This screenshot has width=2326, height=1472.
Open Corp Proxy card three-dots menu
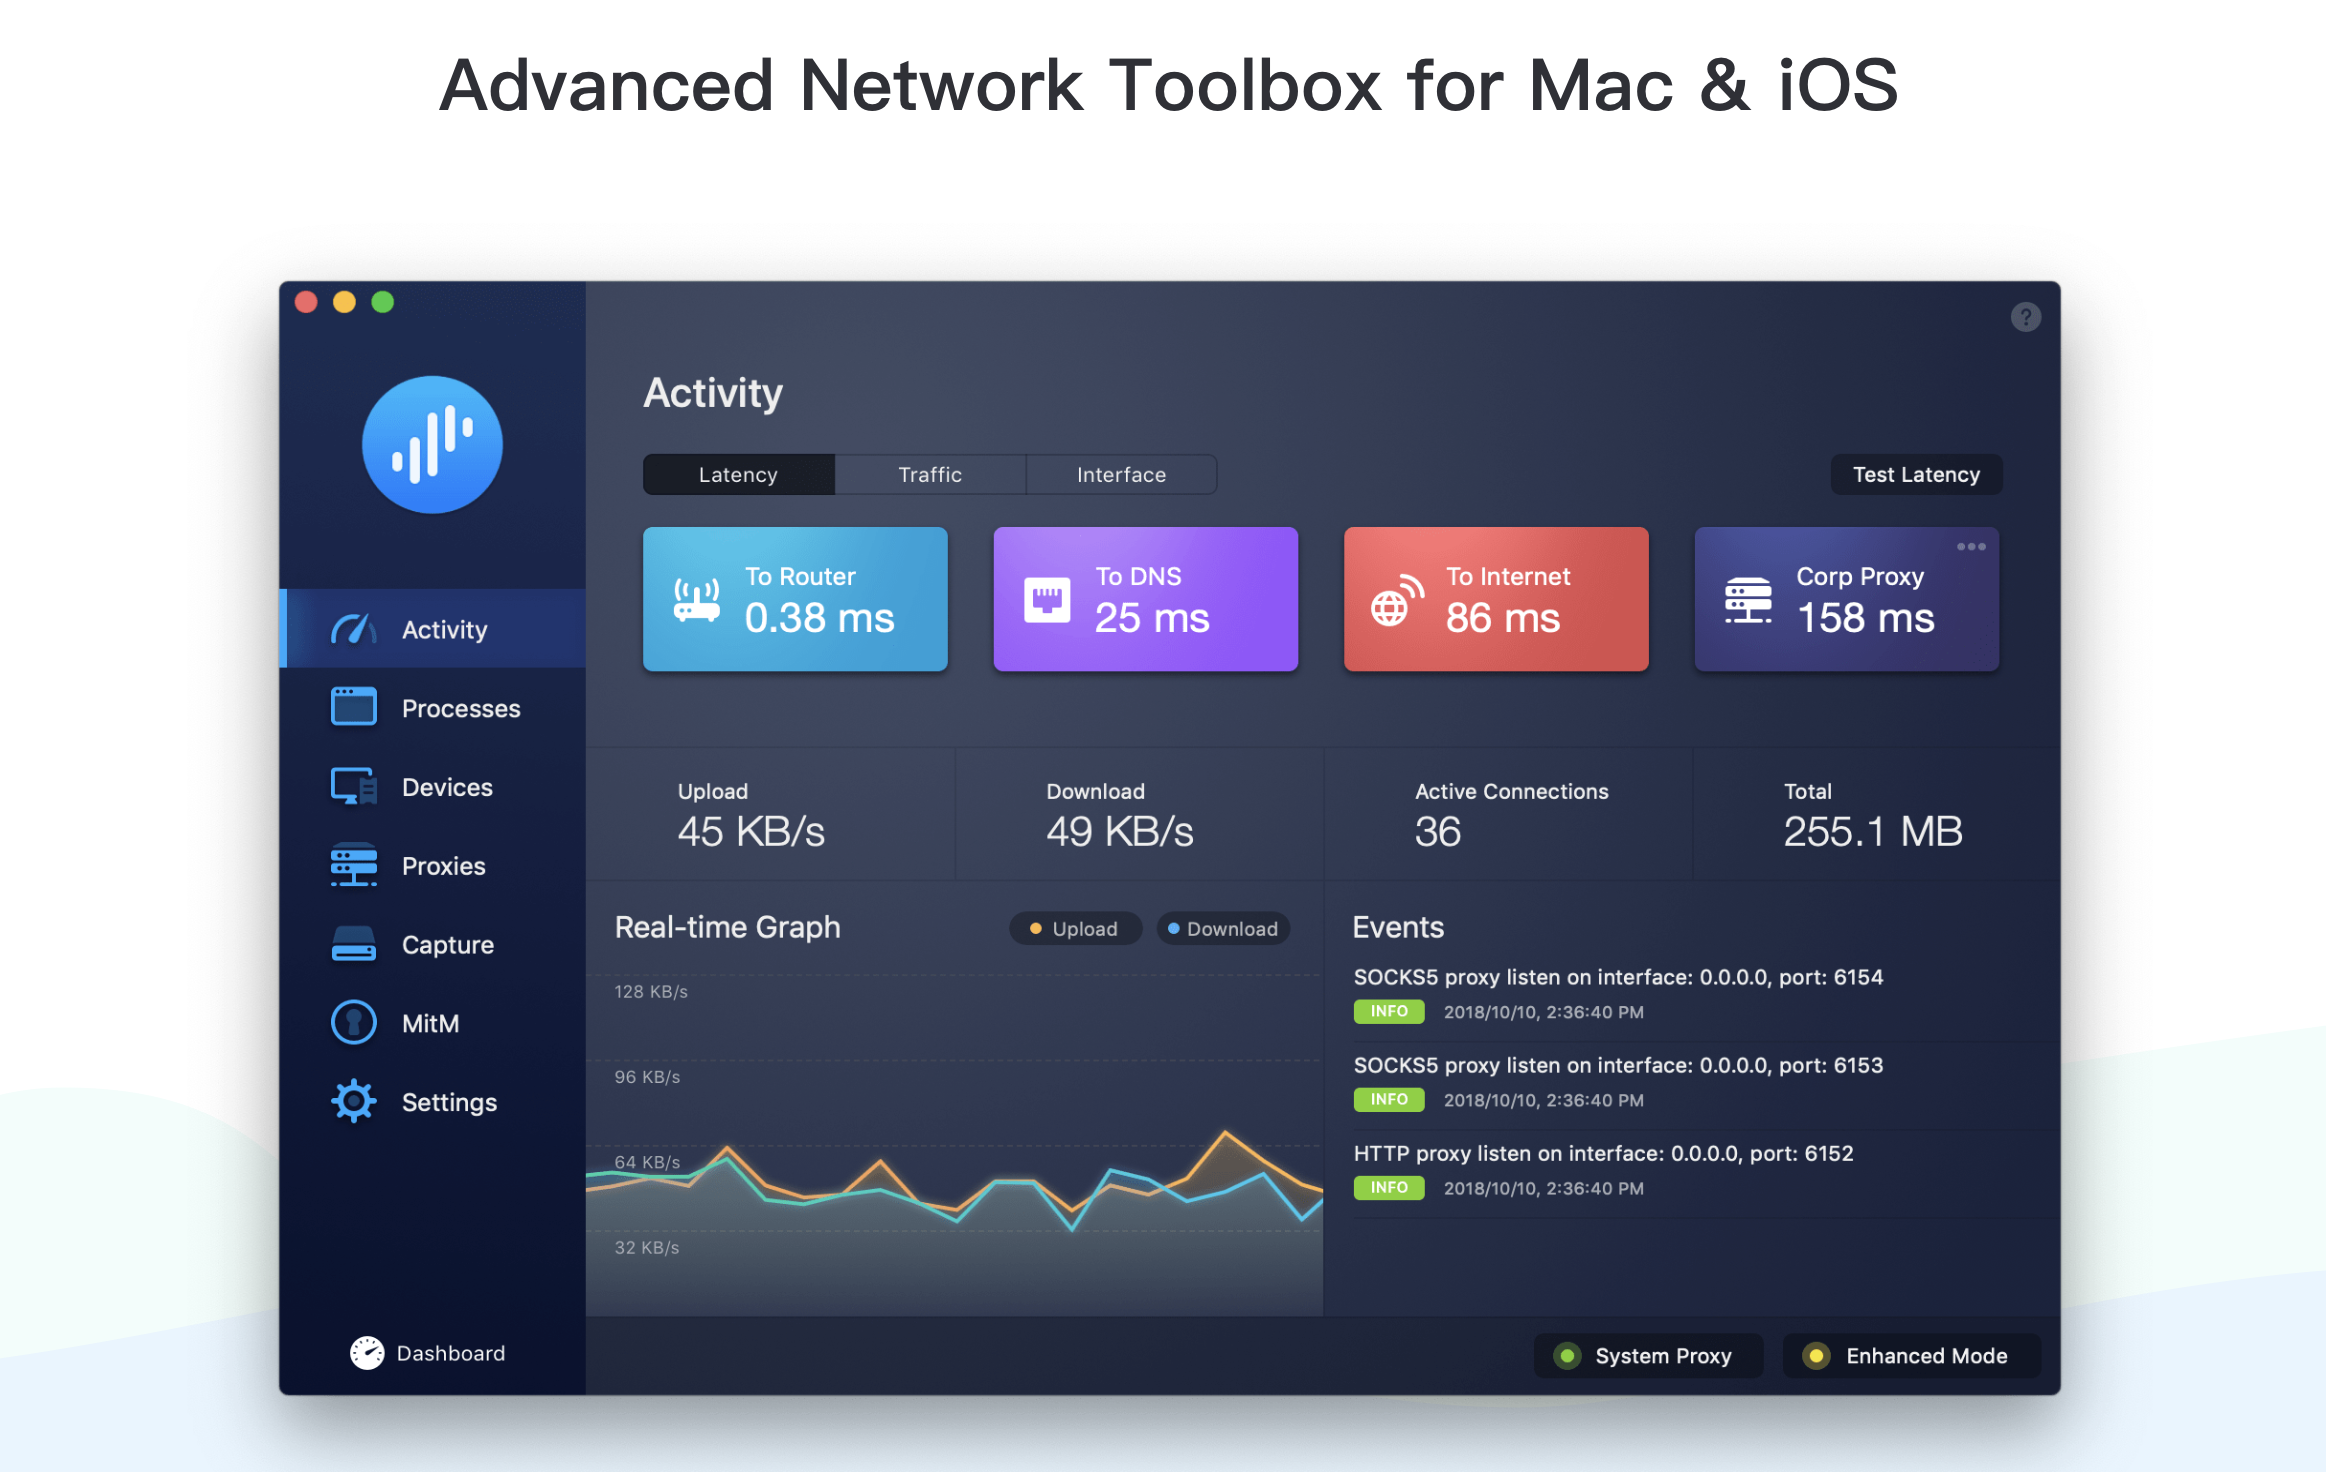[x=1970, y=547]
